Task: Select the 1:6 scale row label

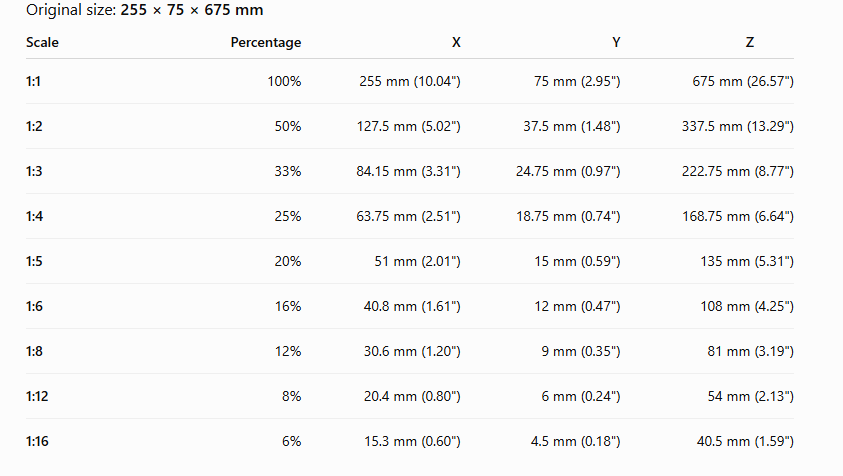Action: (34, 307)
